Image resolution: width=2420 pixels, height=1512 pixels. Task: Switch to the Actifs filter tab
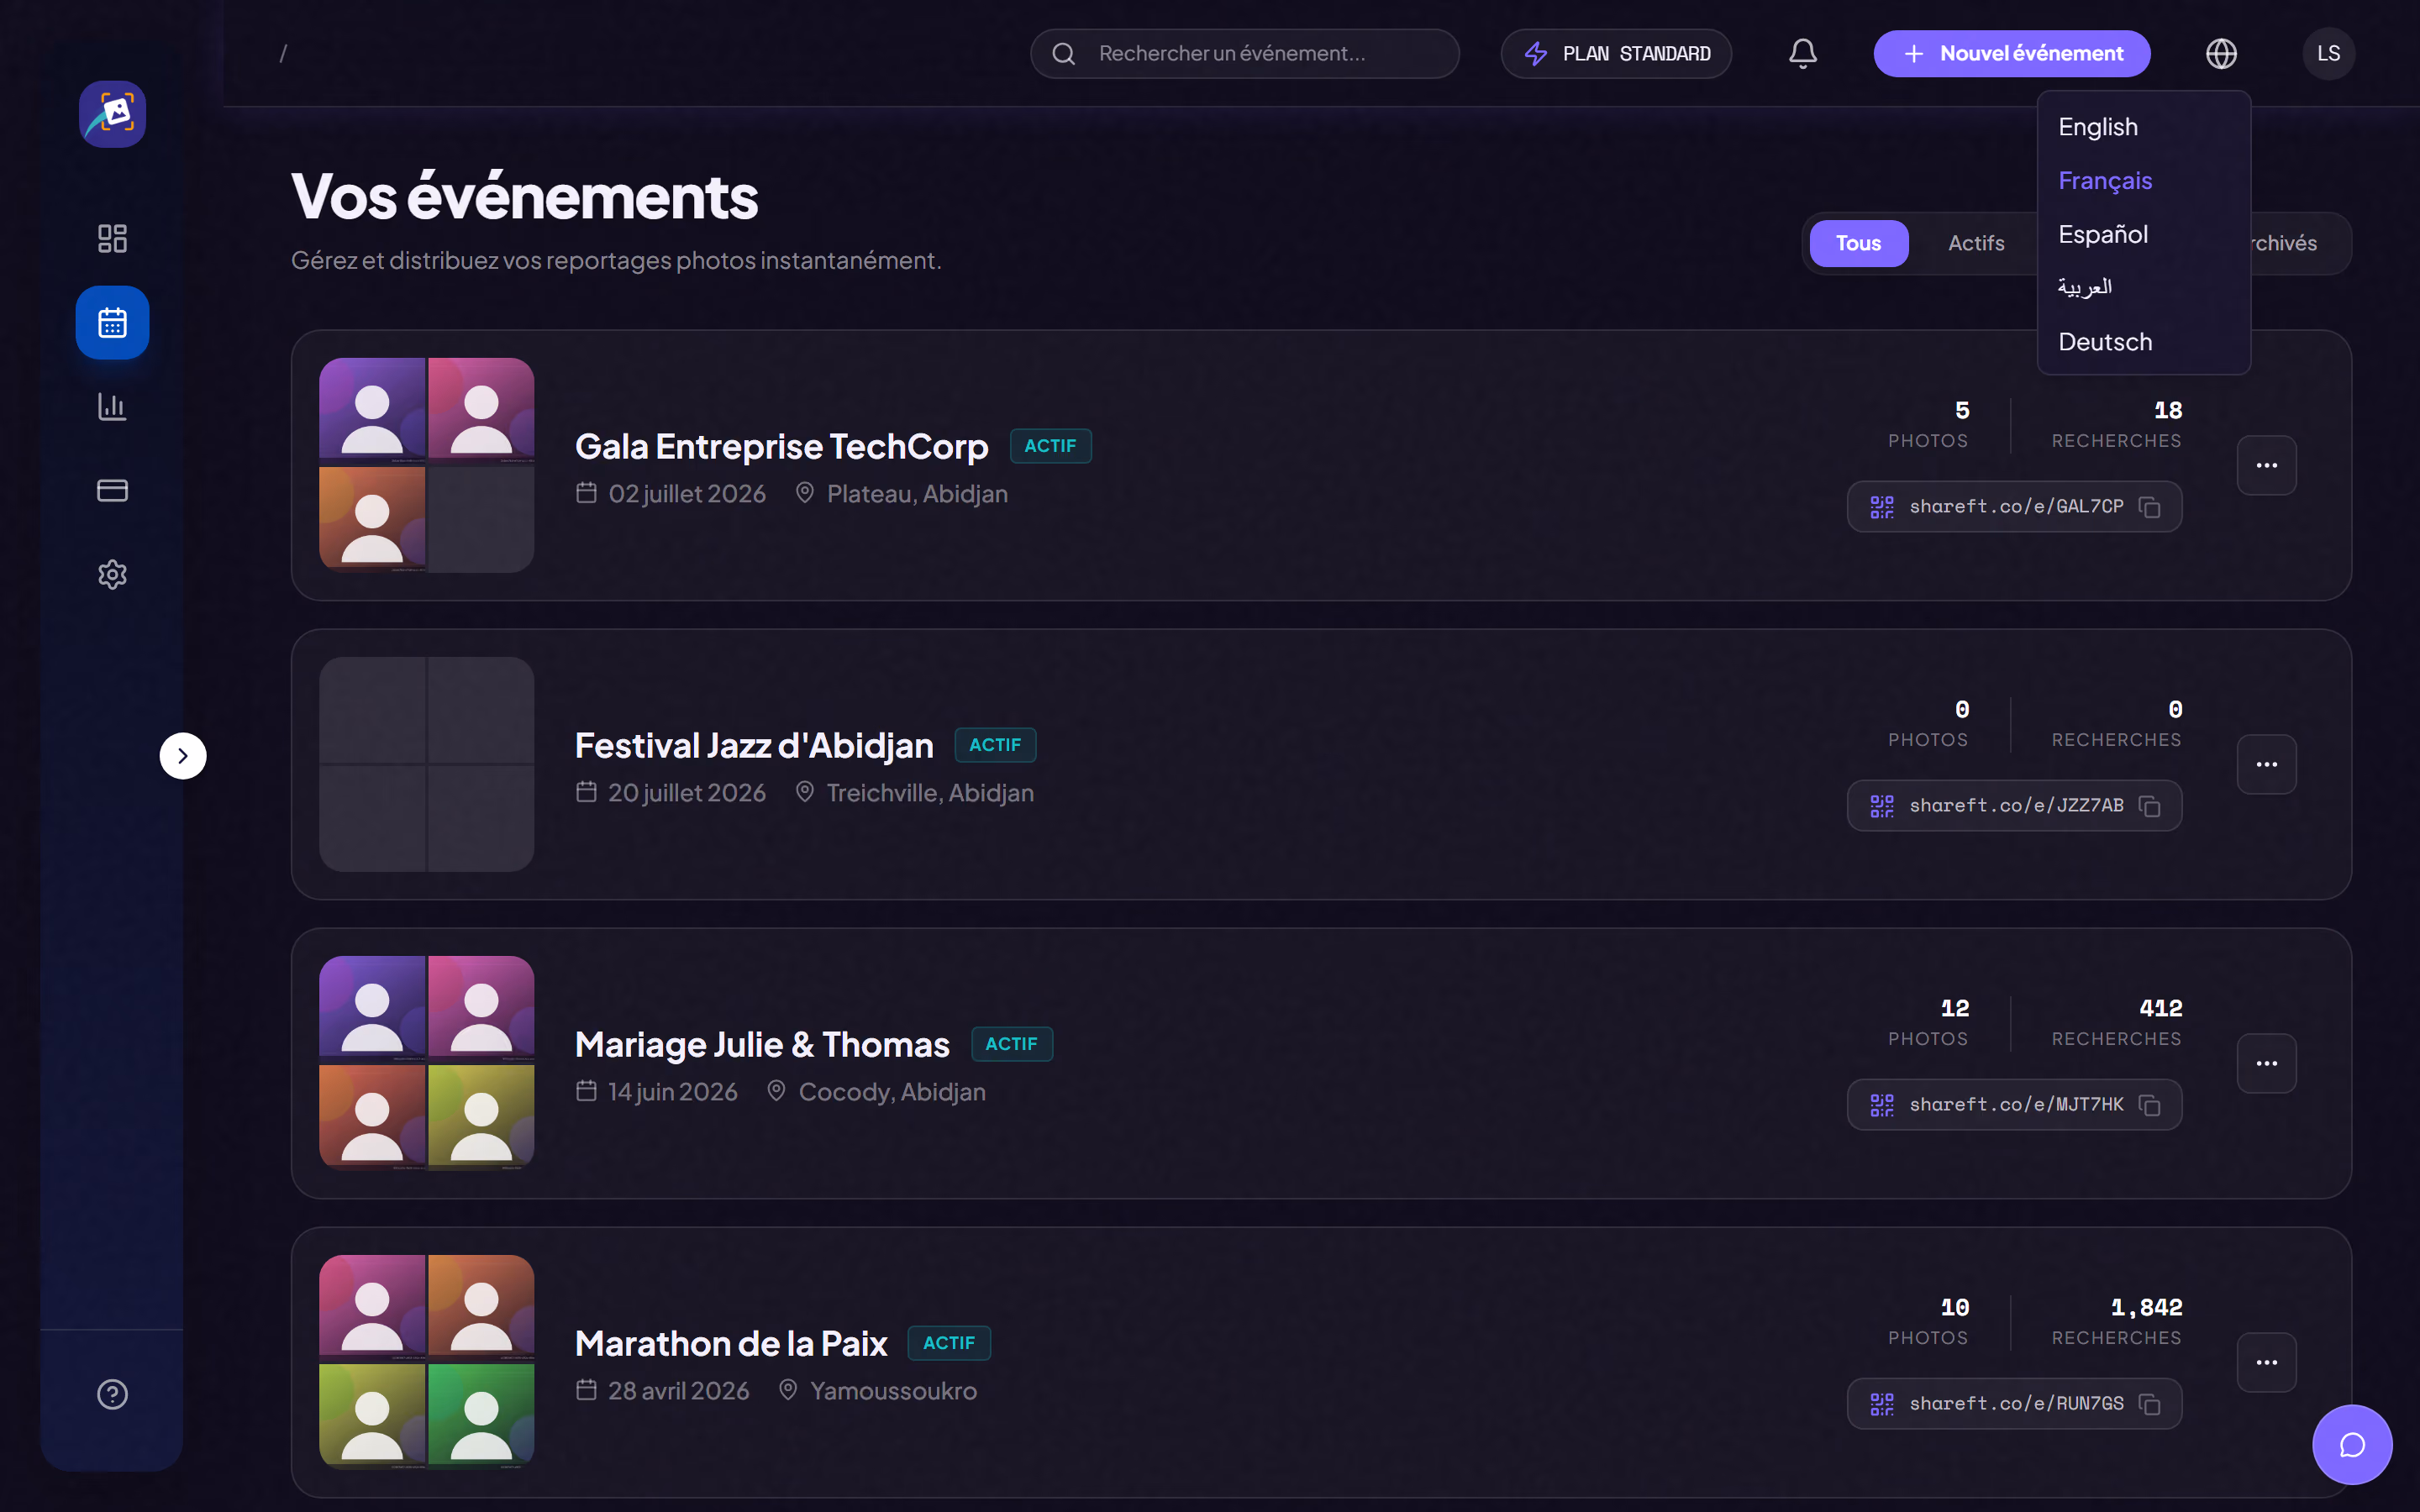(1975, 243)
